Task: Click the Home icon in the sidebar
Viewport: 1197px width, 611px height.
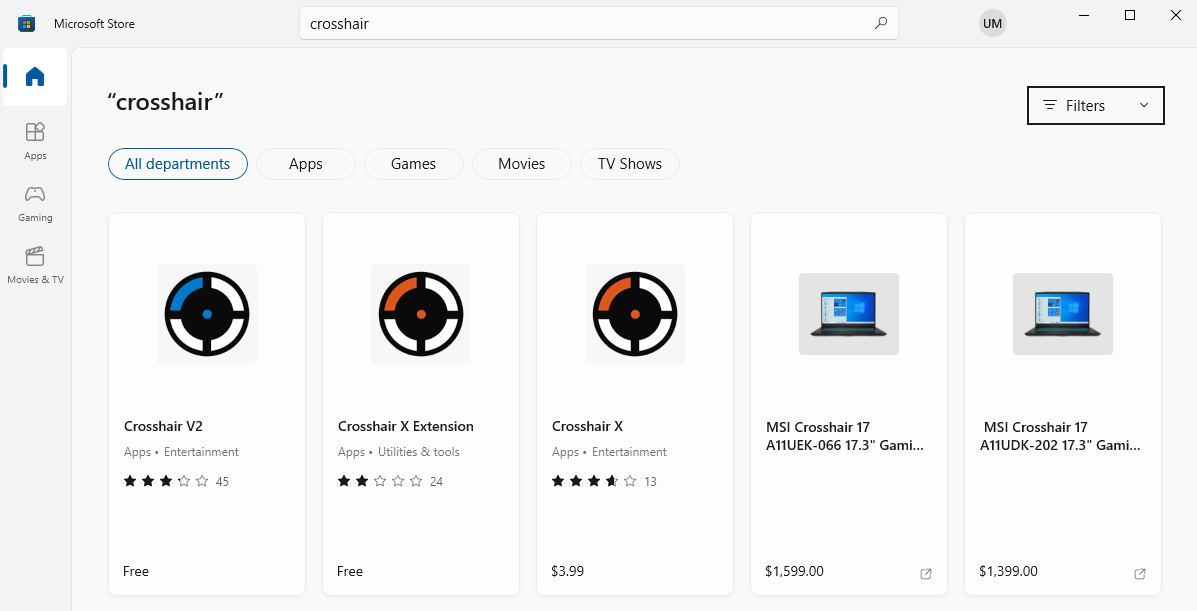Action: click(35, 77)
